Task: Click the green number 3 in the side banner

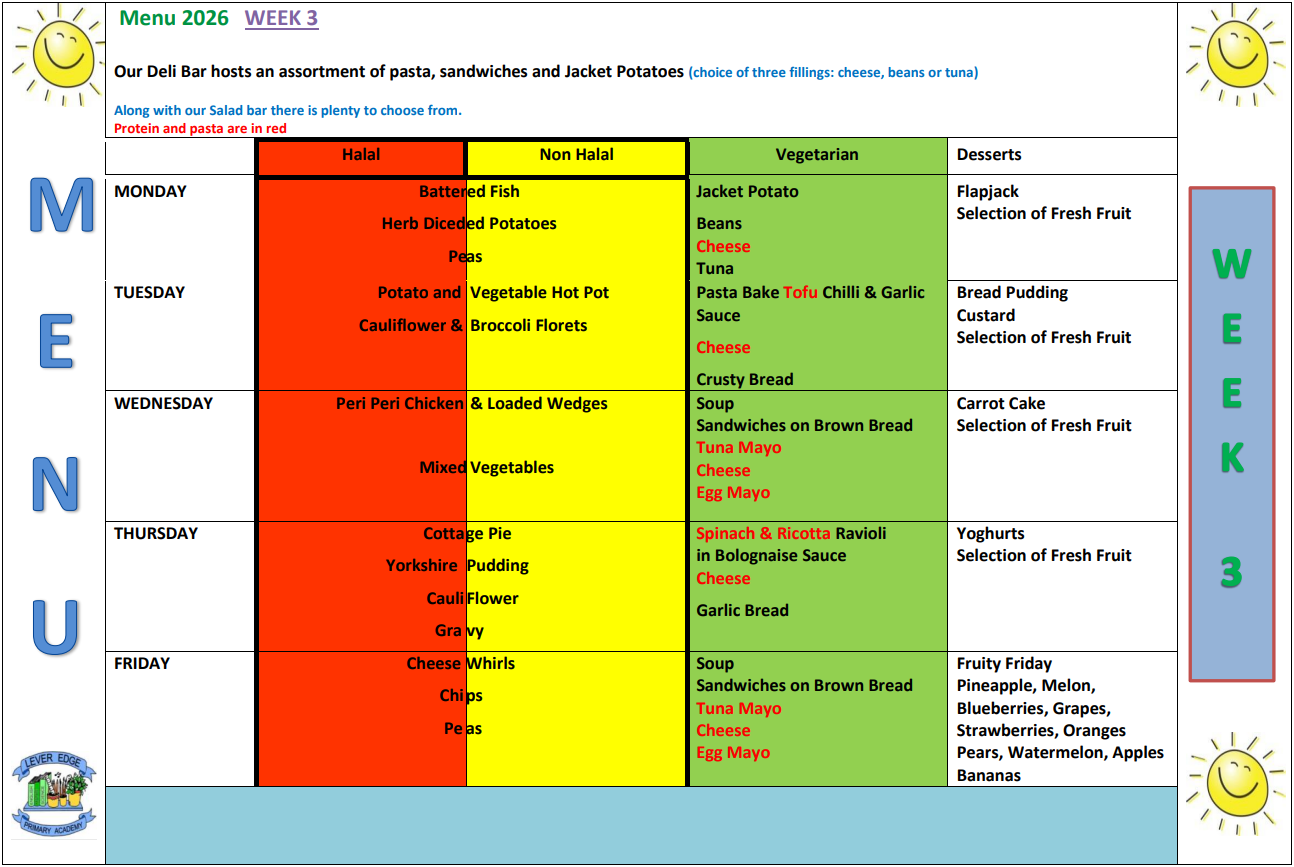Action: (x=1231, y=573)
